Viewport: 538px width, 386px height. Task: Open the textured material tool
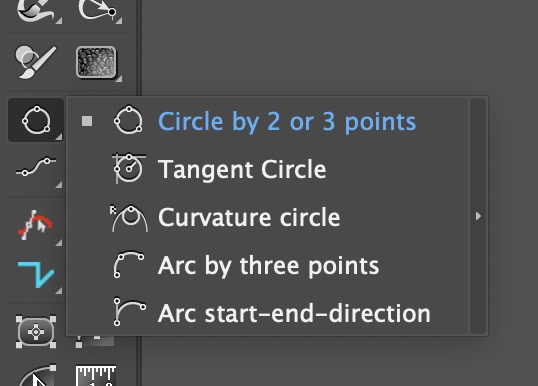click(x=96, y=62)
